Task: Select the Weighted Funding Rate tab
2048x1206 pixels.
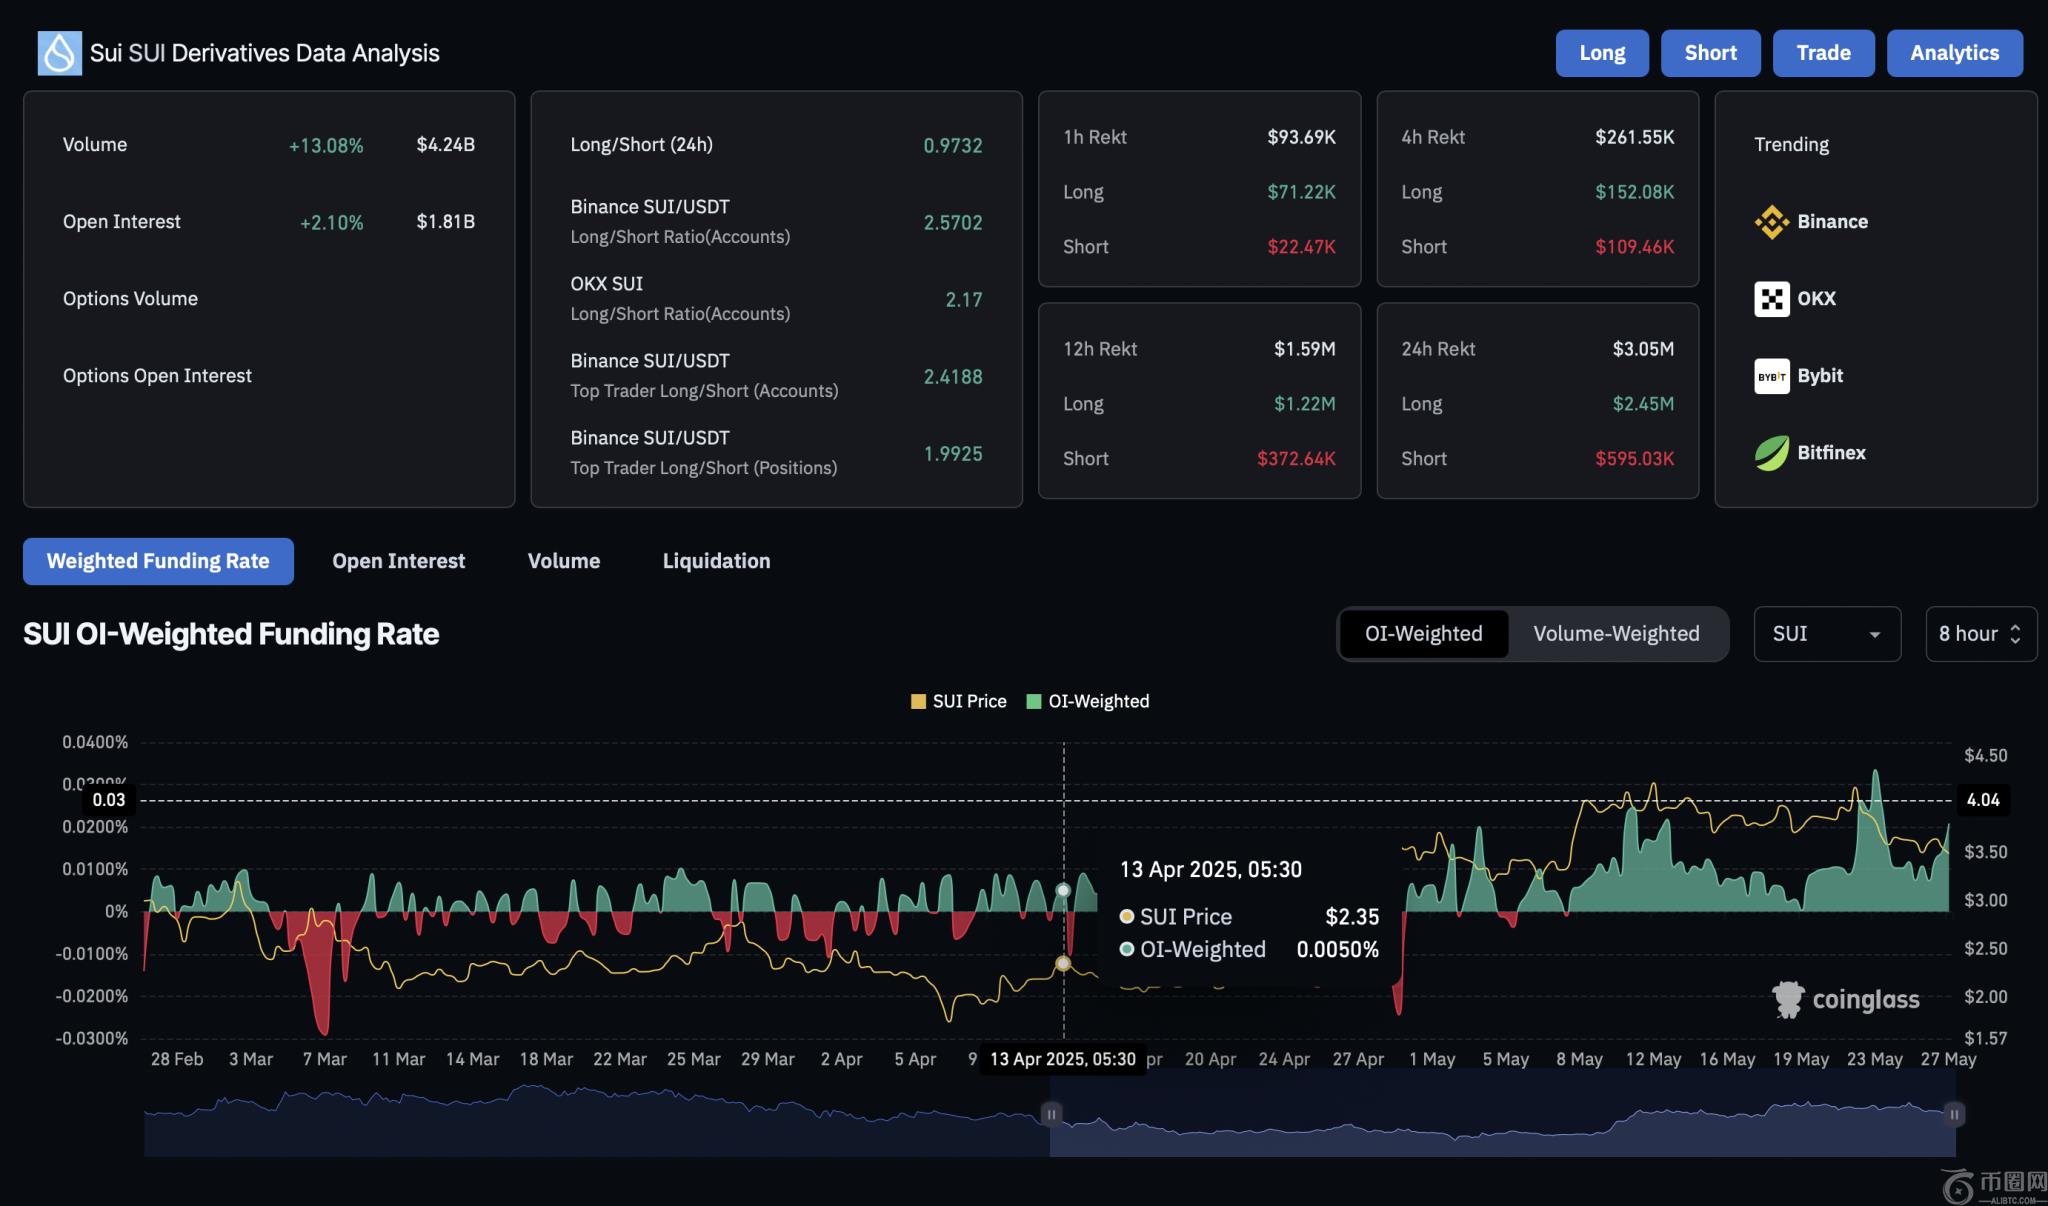Action: (158, 561)
